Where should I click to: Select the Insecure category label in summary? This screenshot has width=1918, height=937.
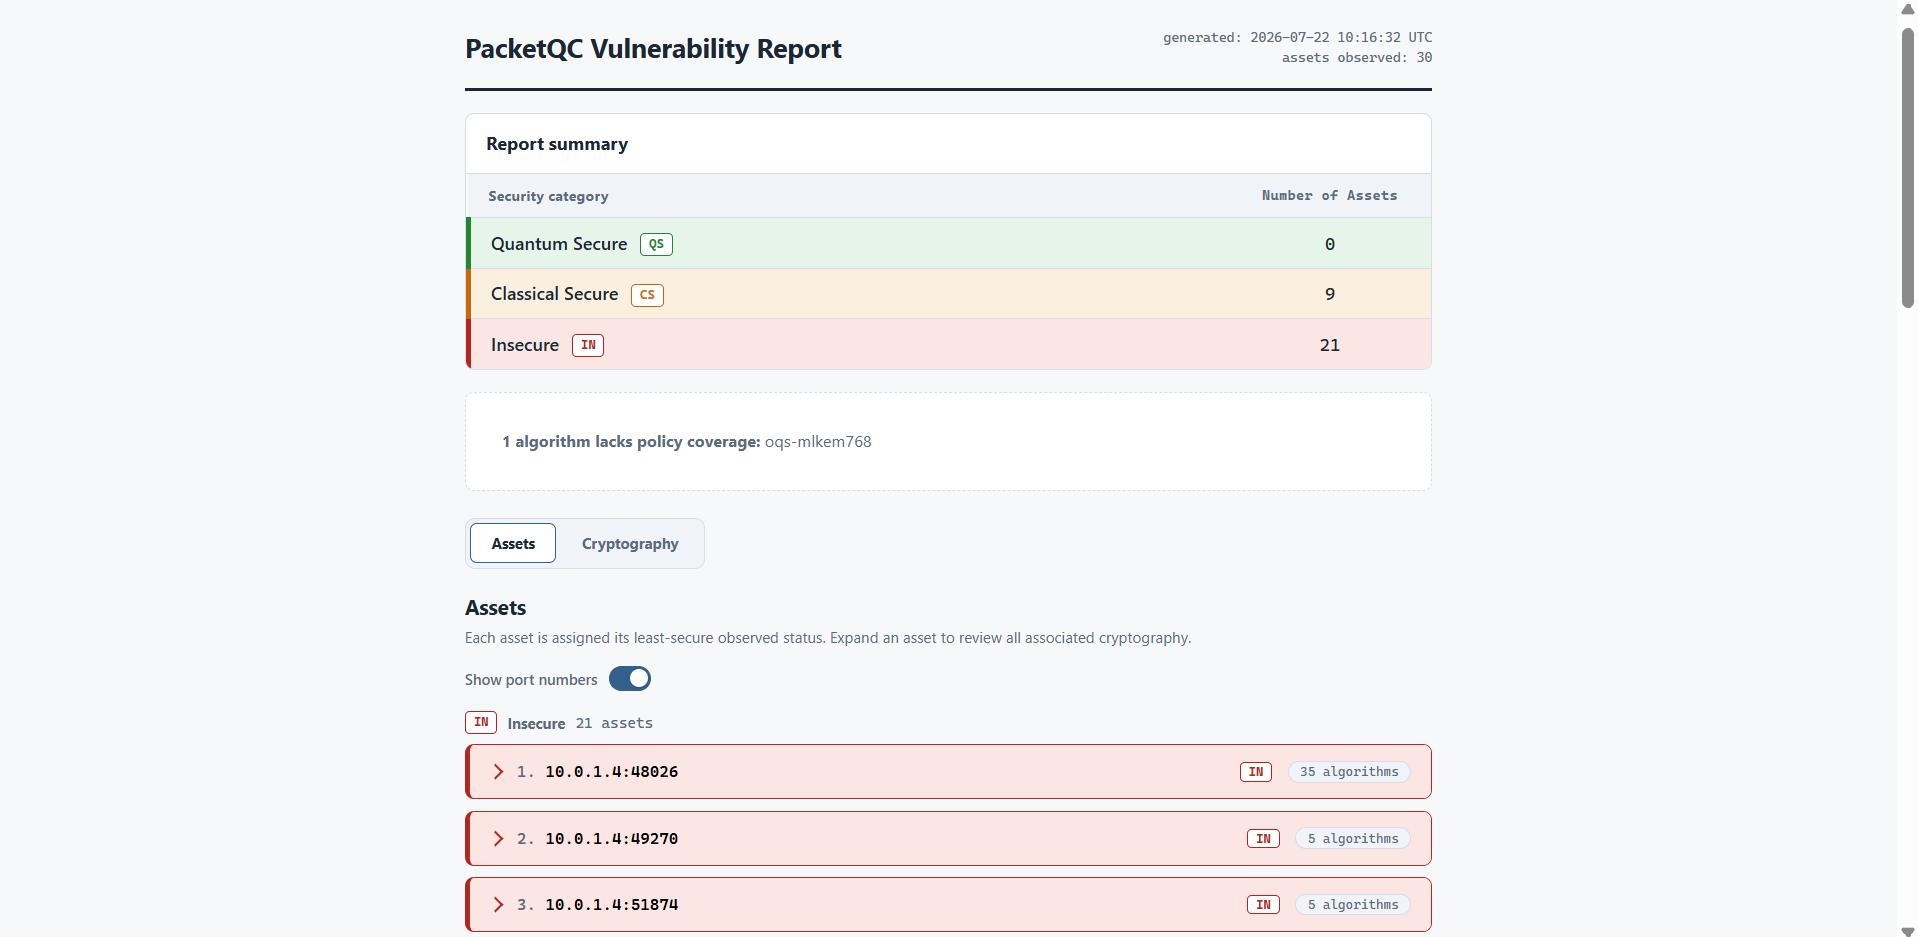click(x=525, y=345)
